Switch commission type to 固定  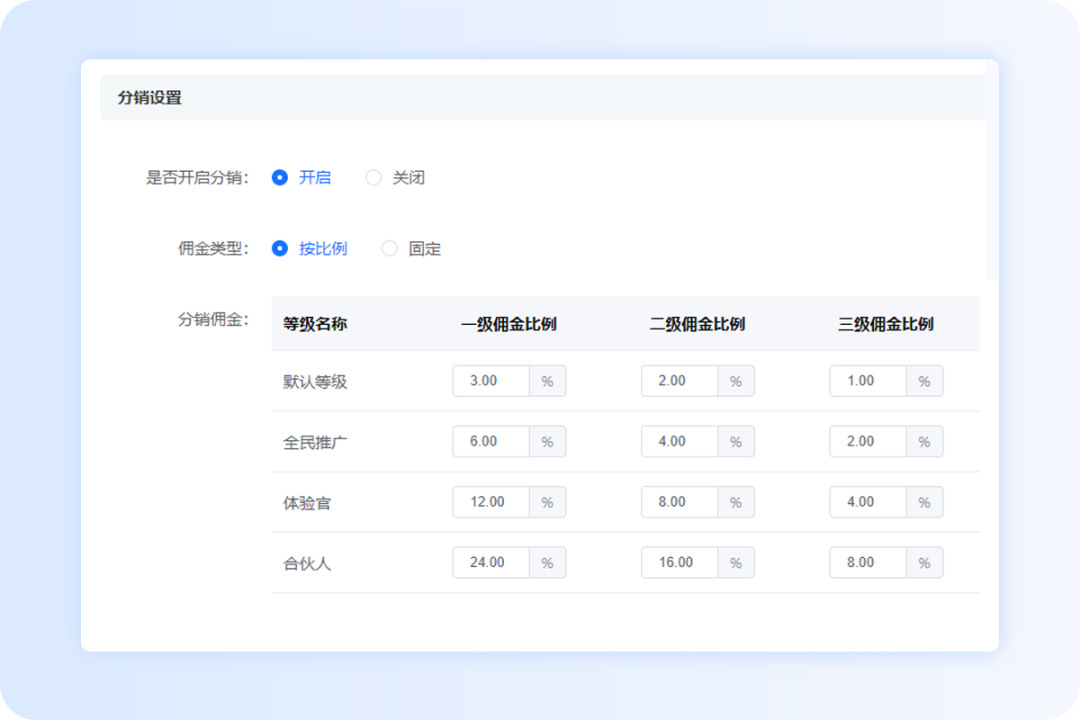(x=389, y=248)
